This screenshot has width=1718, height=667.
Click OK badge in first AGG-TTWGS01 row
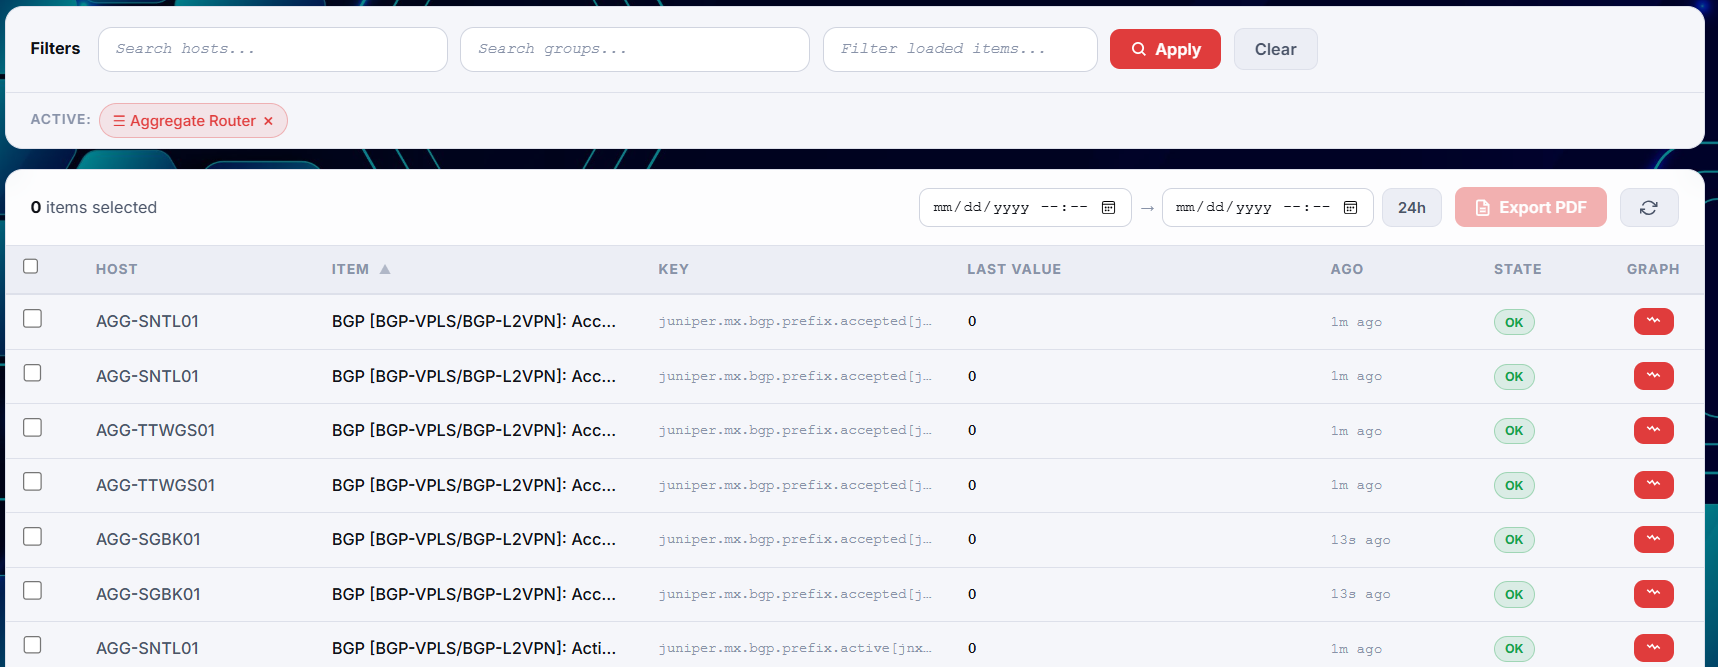click(x=1514, y=431)
